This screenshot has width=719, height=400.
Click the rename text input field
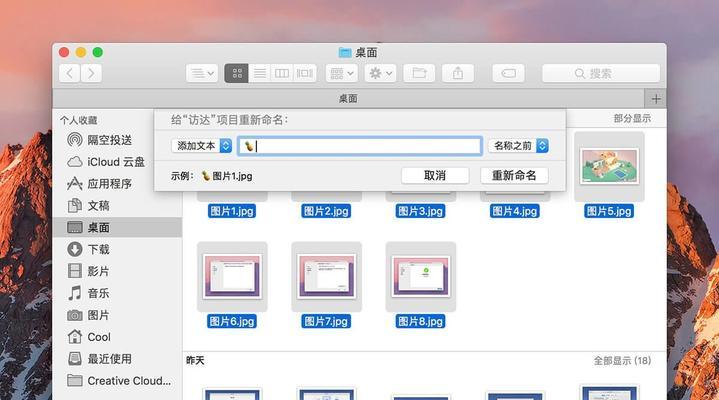pos(360,146)
